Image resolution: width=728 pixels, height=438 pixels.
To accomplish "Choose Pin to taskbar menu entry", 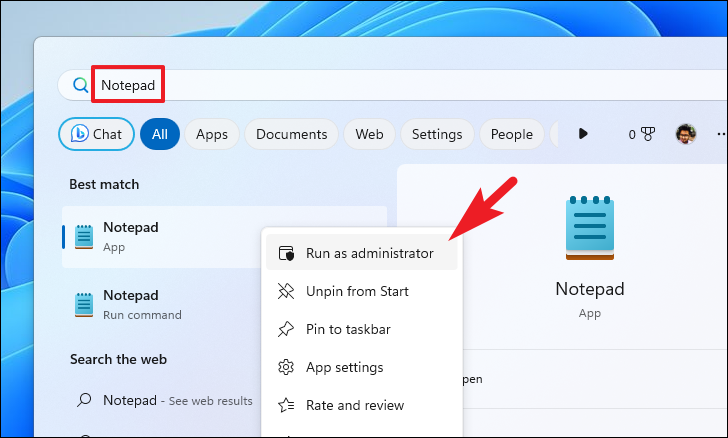I will click(x=362, y=329).
